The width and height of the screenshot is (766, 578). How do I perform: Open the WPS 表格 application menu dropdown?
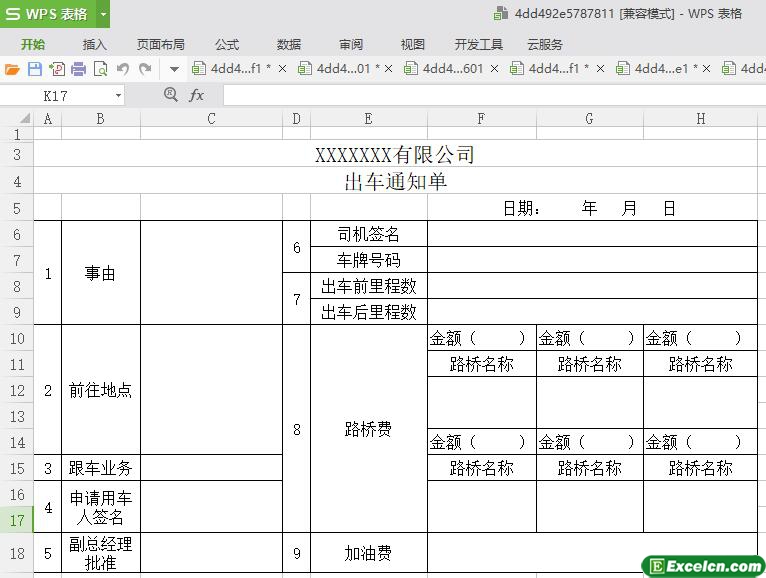pos(103,14)
